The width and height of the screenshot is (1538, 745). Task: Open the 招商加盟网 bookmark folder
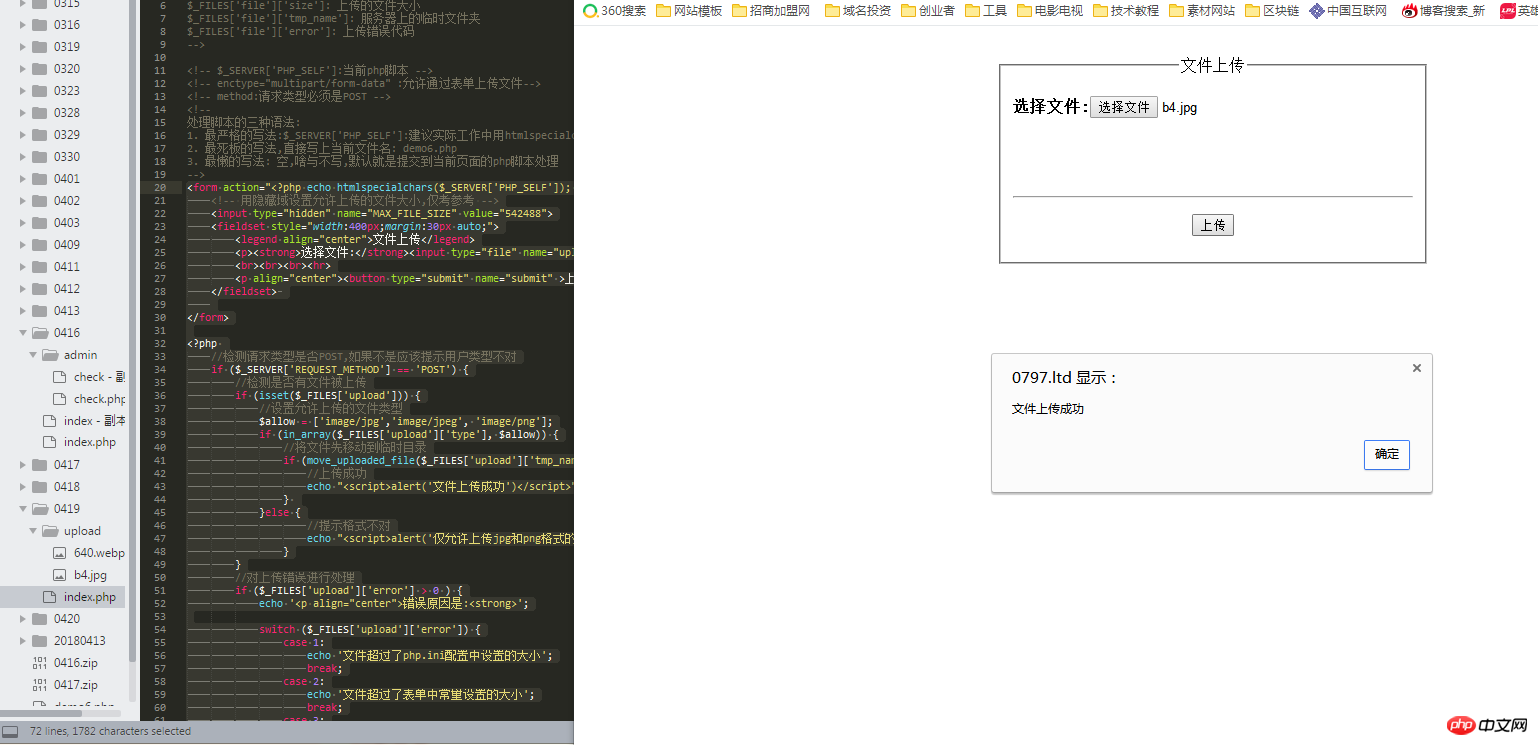(770, 11)
